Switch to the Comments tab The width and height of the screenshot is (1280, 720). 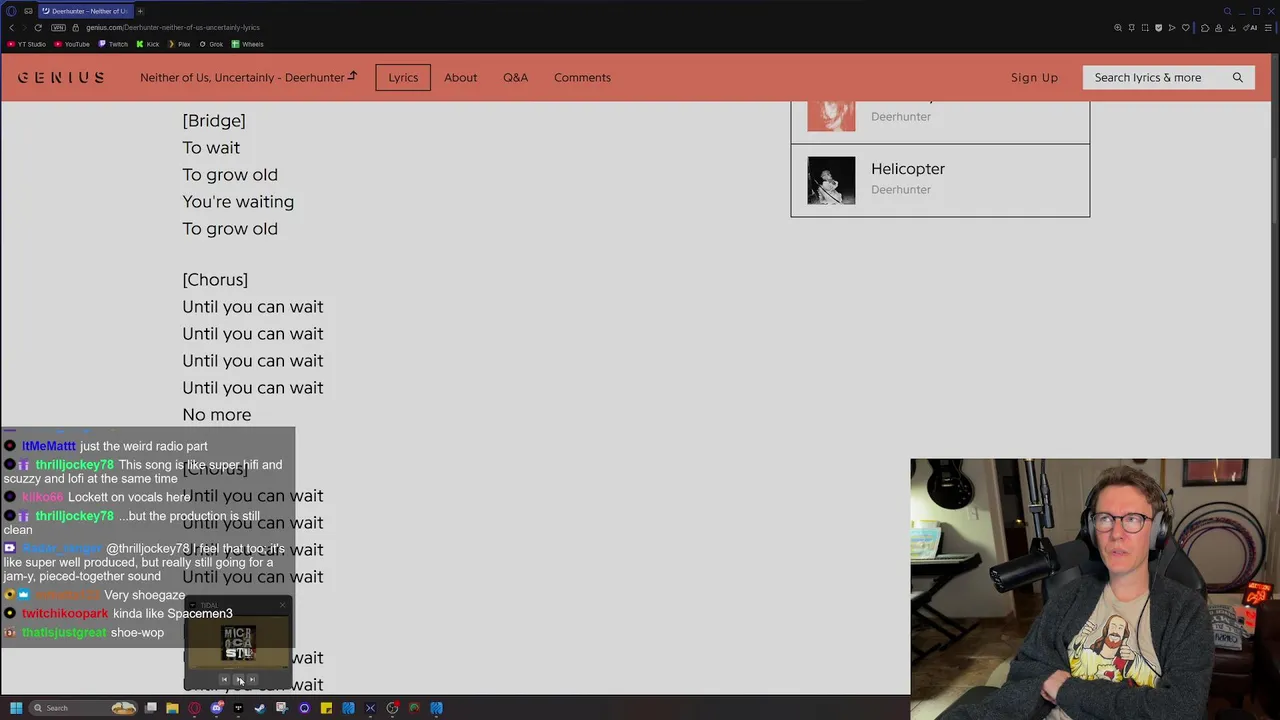coord(582,77)
